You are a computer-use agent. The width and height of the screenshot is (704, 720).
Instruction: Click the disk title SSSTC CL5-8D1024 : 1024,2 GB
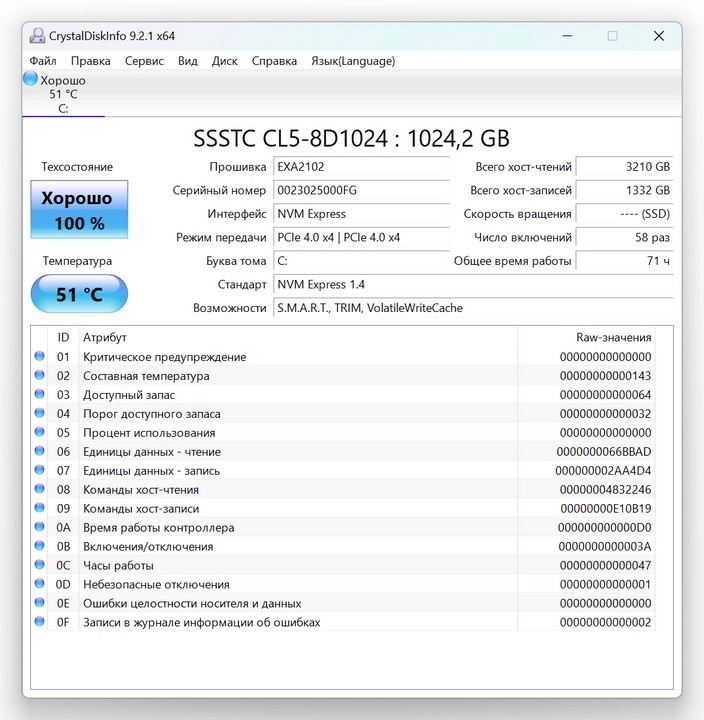coord(351,138)
